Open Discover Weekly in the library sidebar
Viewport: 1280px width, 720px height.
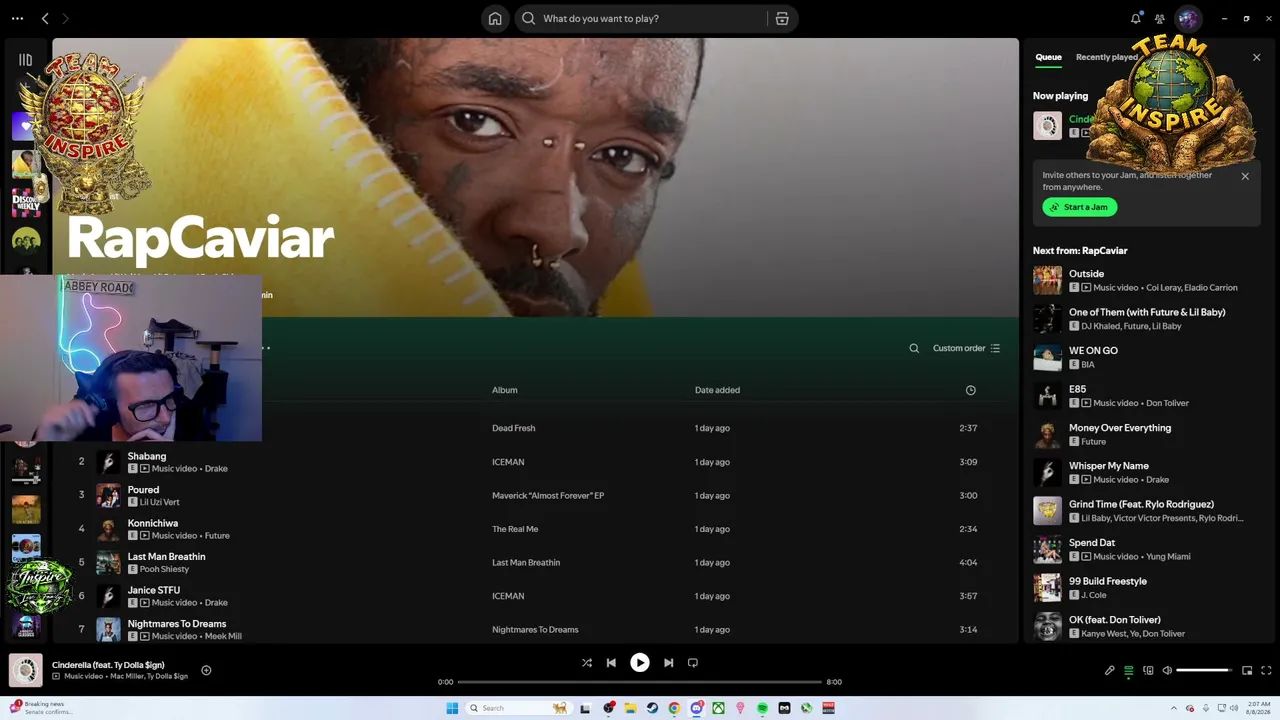pos(26,202)
